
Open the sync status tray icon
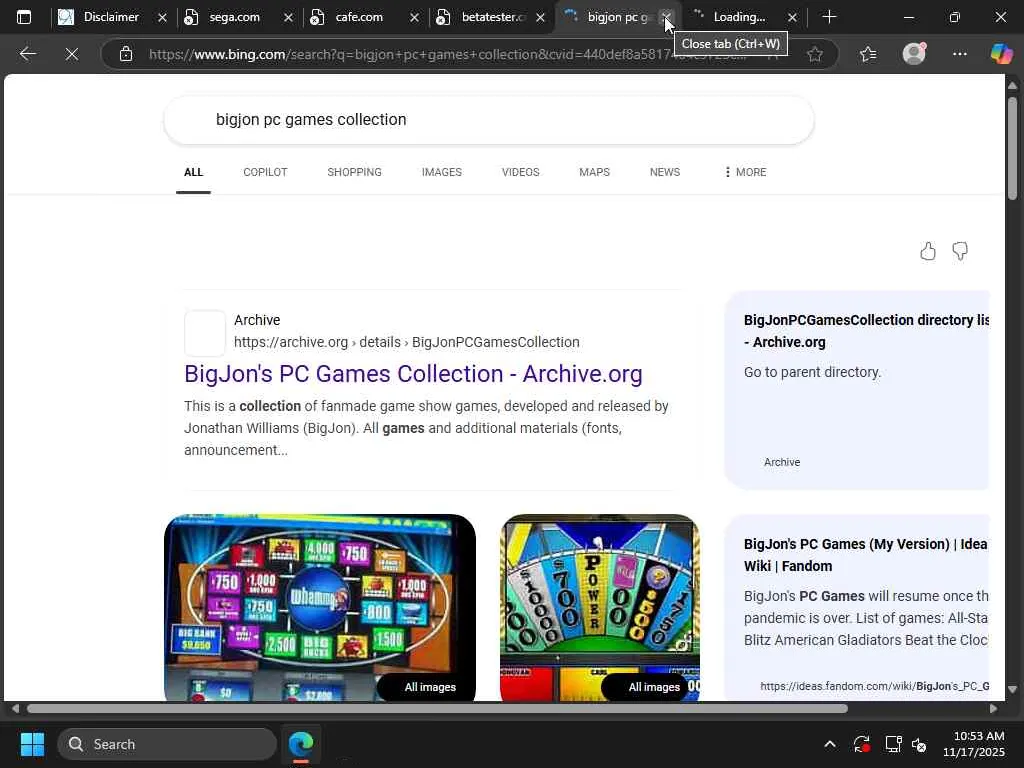click(x=861, y=744)
